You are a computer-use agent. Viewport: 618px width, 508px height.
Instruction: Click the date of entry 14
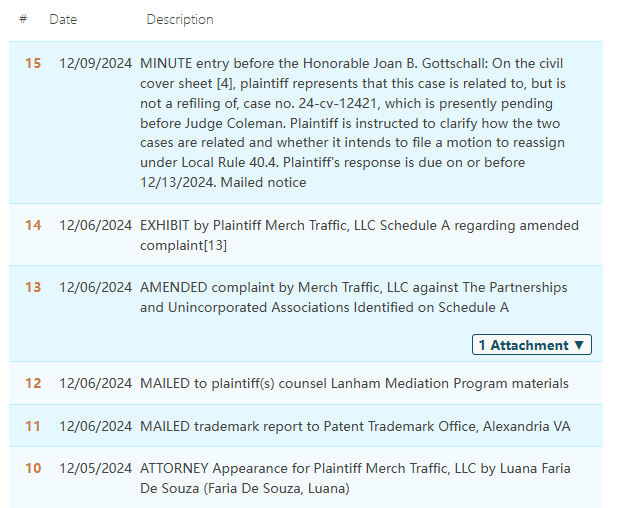(x=95, y=226)
